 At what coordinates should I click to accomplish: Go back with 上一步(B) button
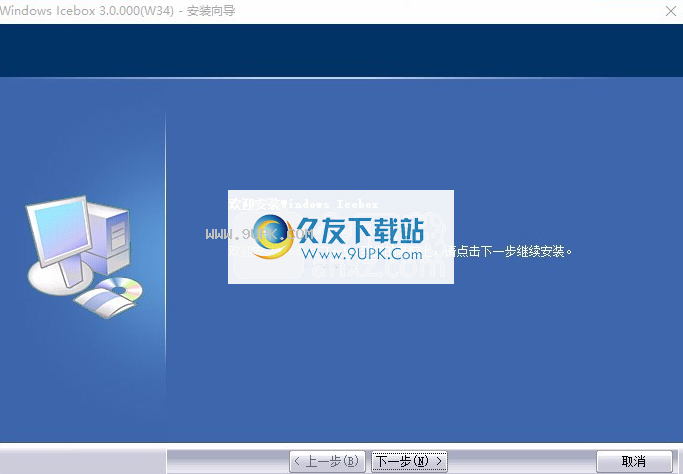(327, 461)
